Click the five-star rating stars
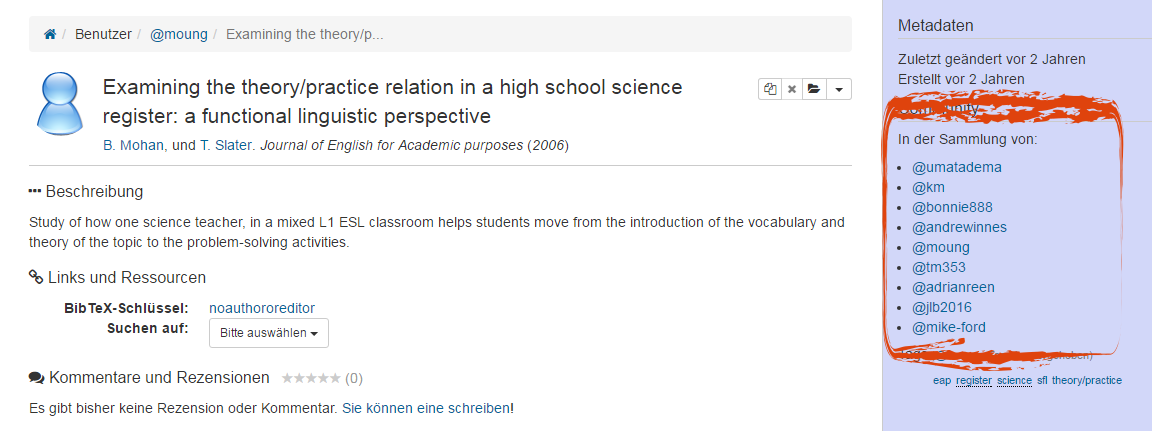 311,378
